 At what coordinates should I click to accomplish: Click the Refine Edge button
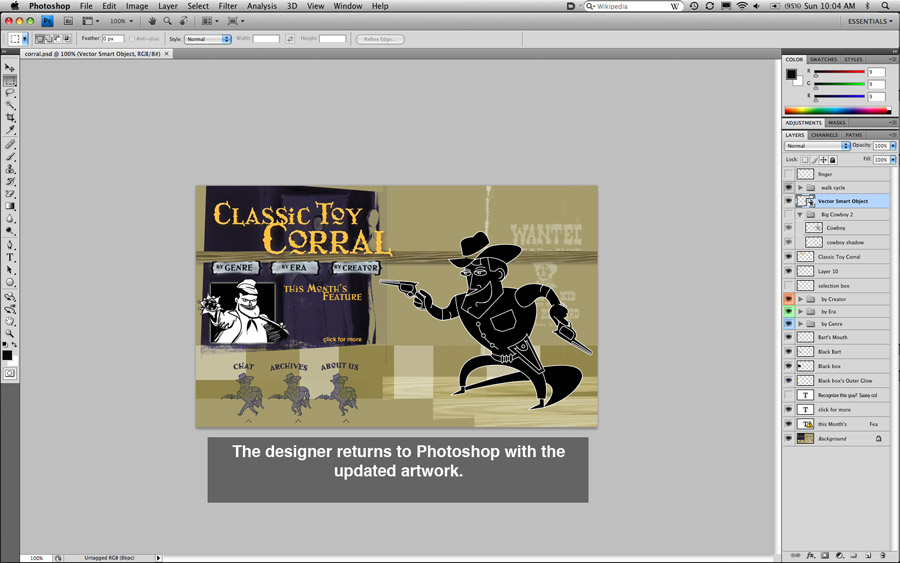coord(380,39)
